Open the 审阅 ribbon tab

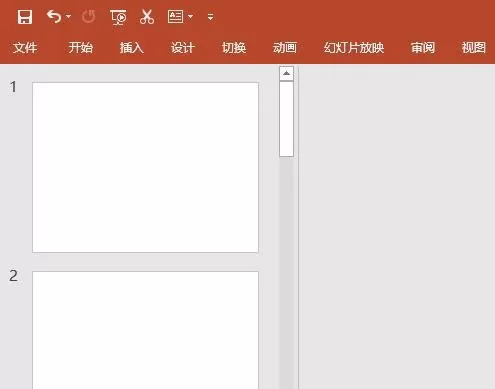[x=423, y=48]
